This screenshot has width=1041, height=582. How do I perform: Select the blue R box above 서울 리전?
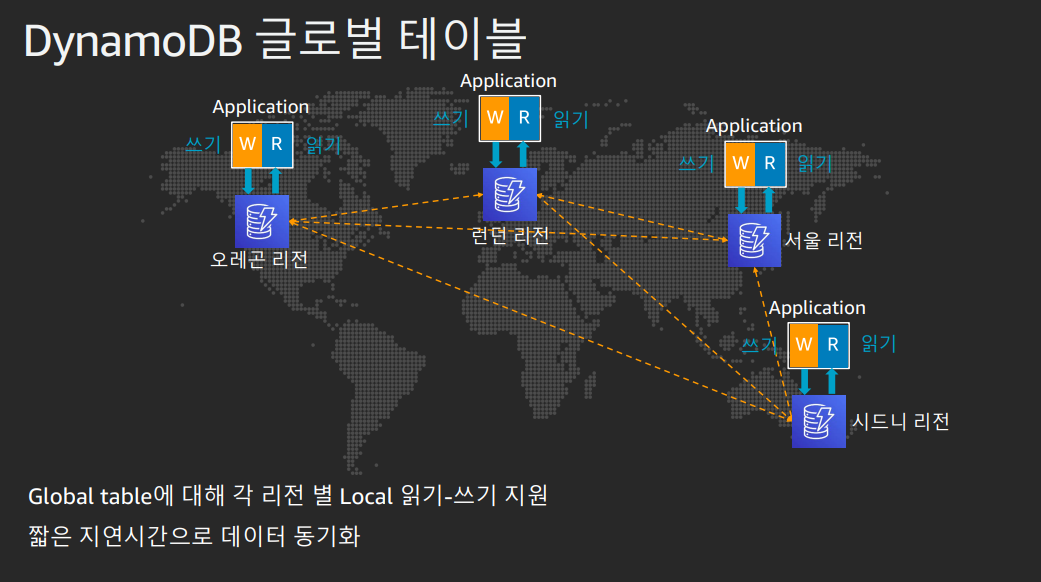tap(770, 163)
